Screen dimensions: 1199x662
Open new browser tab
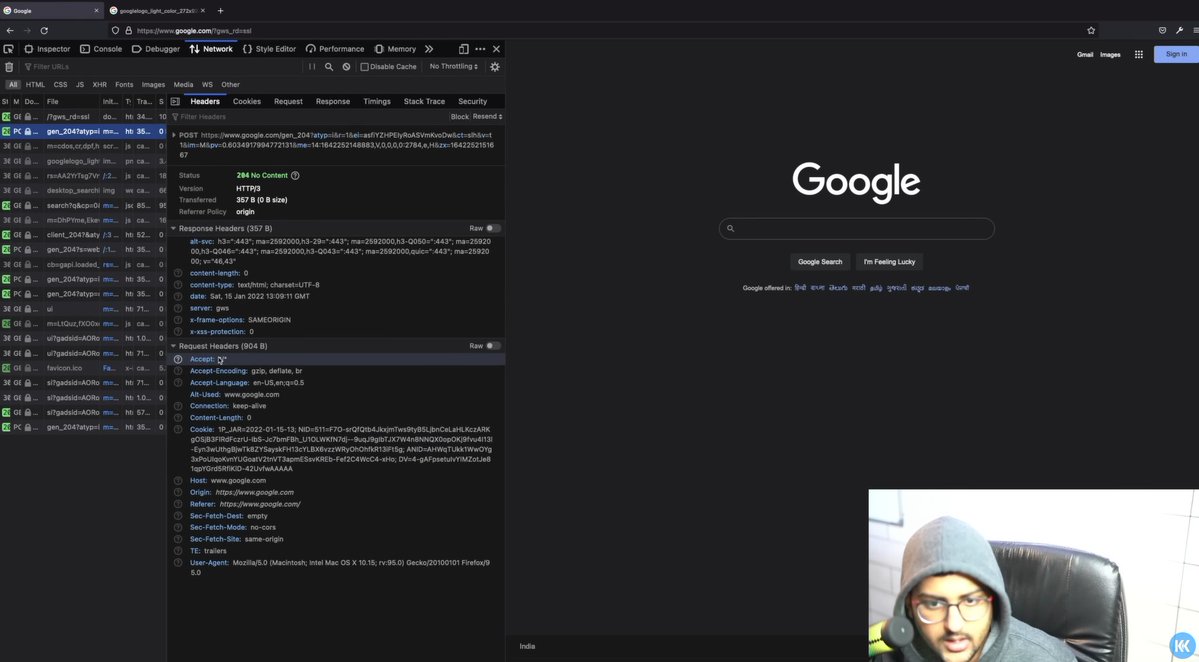coord(220,11)
